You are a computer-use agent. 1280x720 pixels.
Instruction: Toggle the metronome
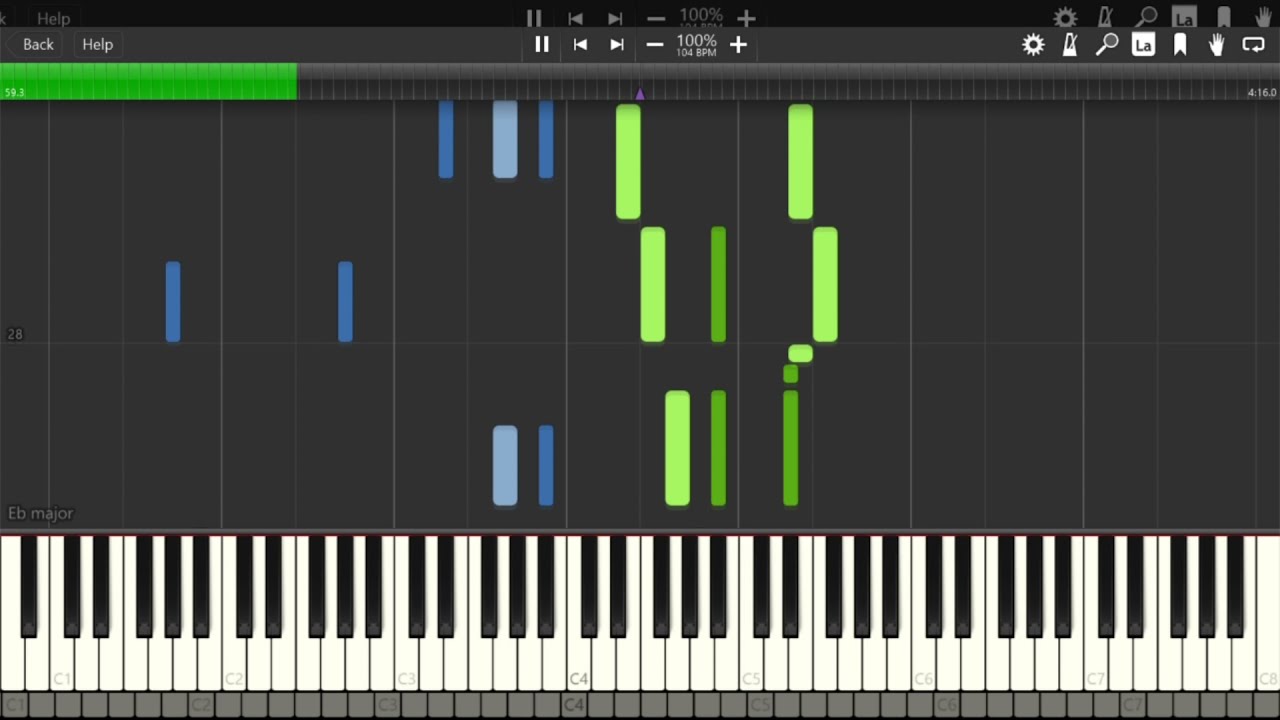1070,44
